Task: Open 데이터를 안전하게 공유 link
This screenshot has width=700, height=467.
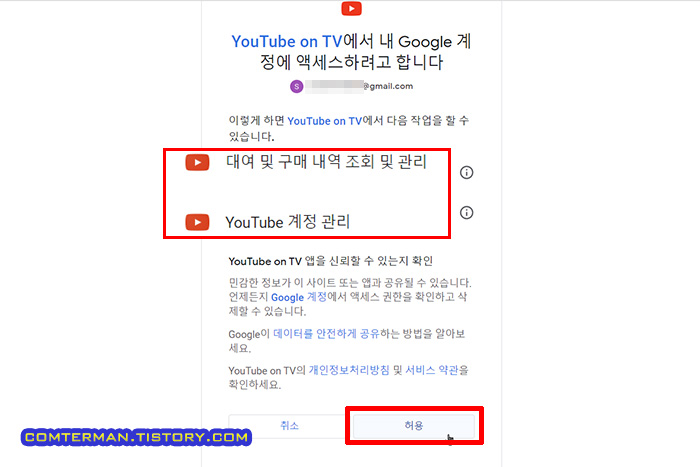Action: tap(326, 334)
